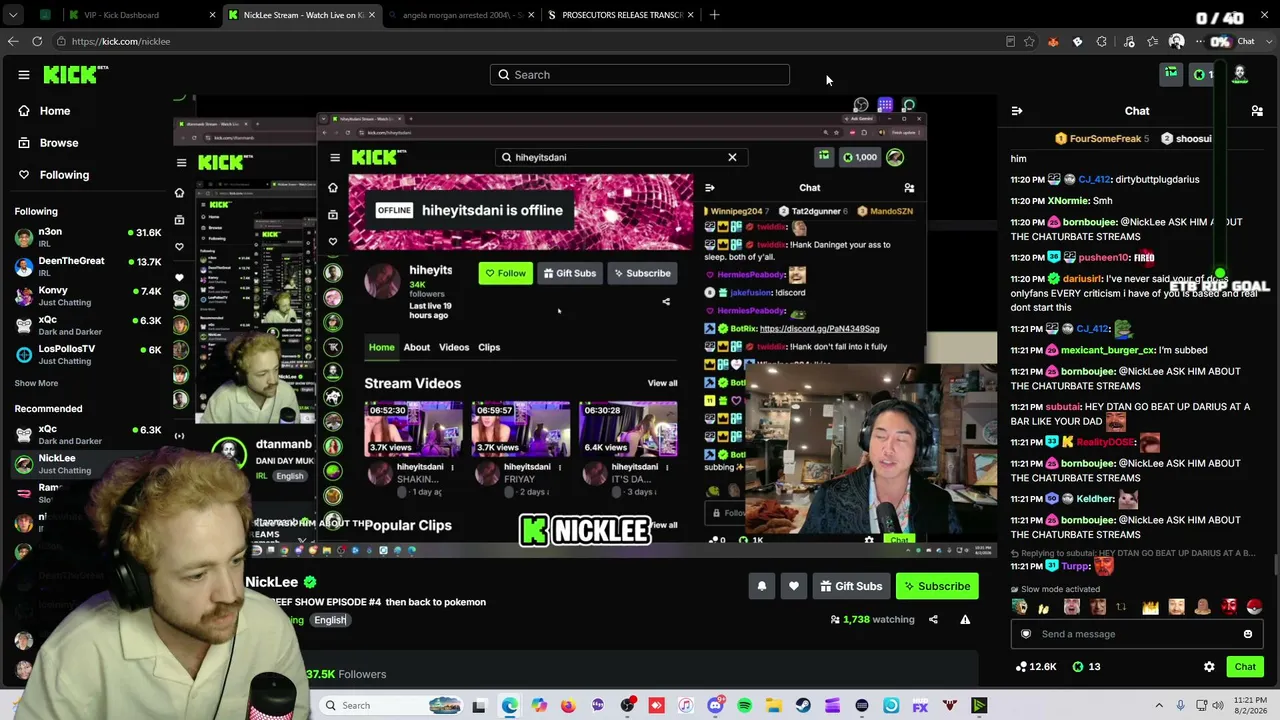
Task: Open the channel points balance showing 12.6K
Action: pyautogui.click(x=1035, y=667)
